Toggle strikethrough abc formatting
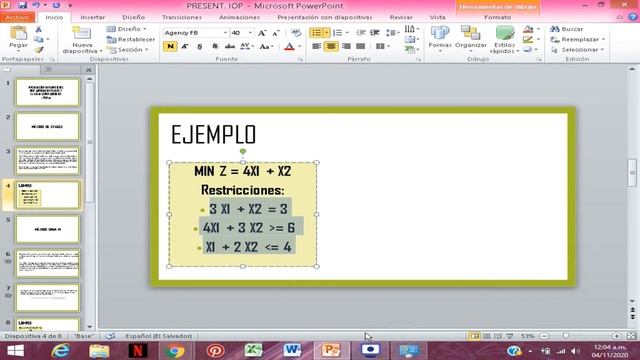The width and height of the screenshot is (640, 360). (230, 47)
